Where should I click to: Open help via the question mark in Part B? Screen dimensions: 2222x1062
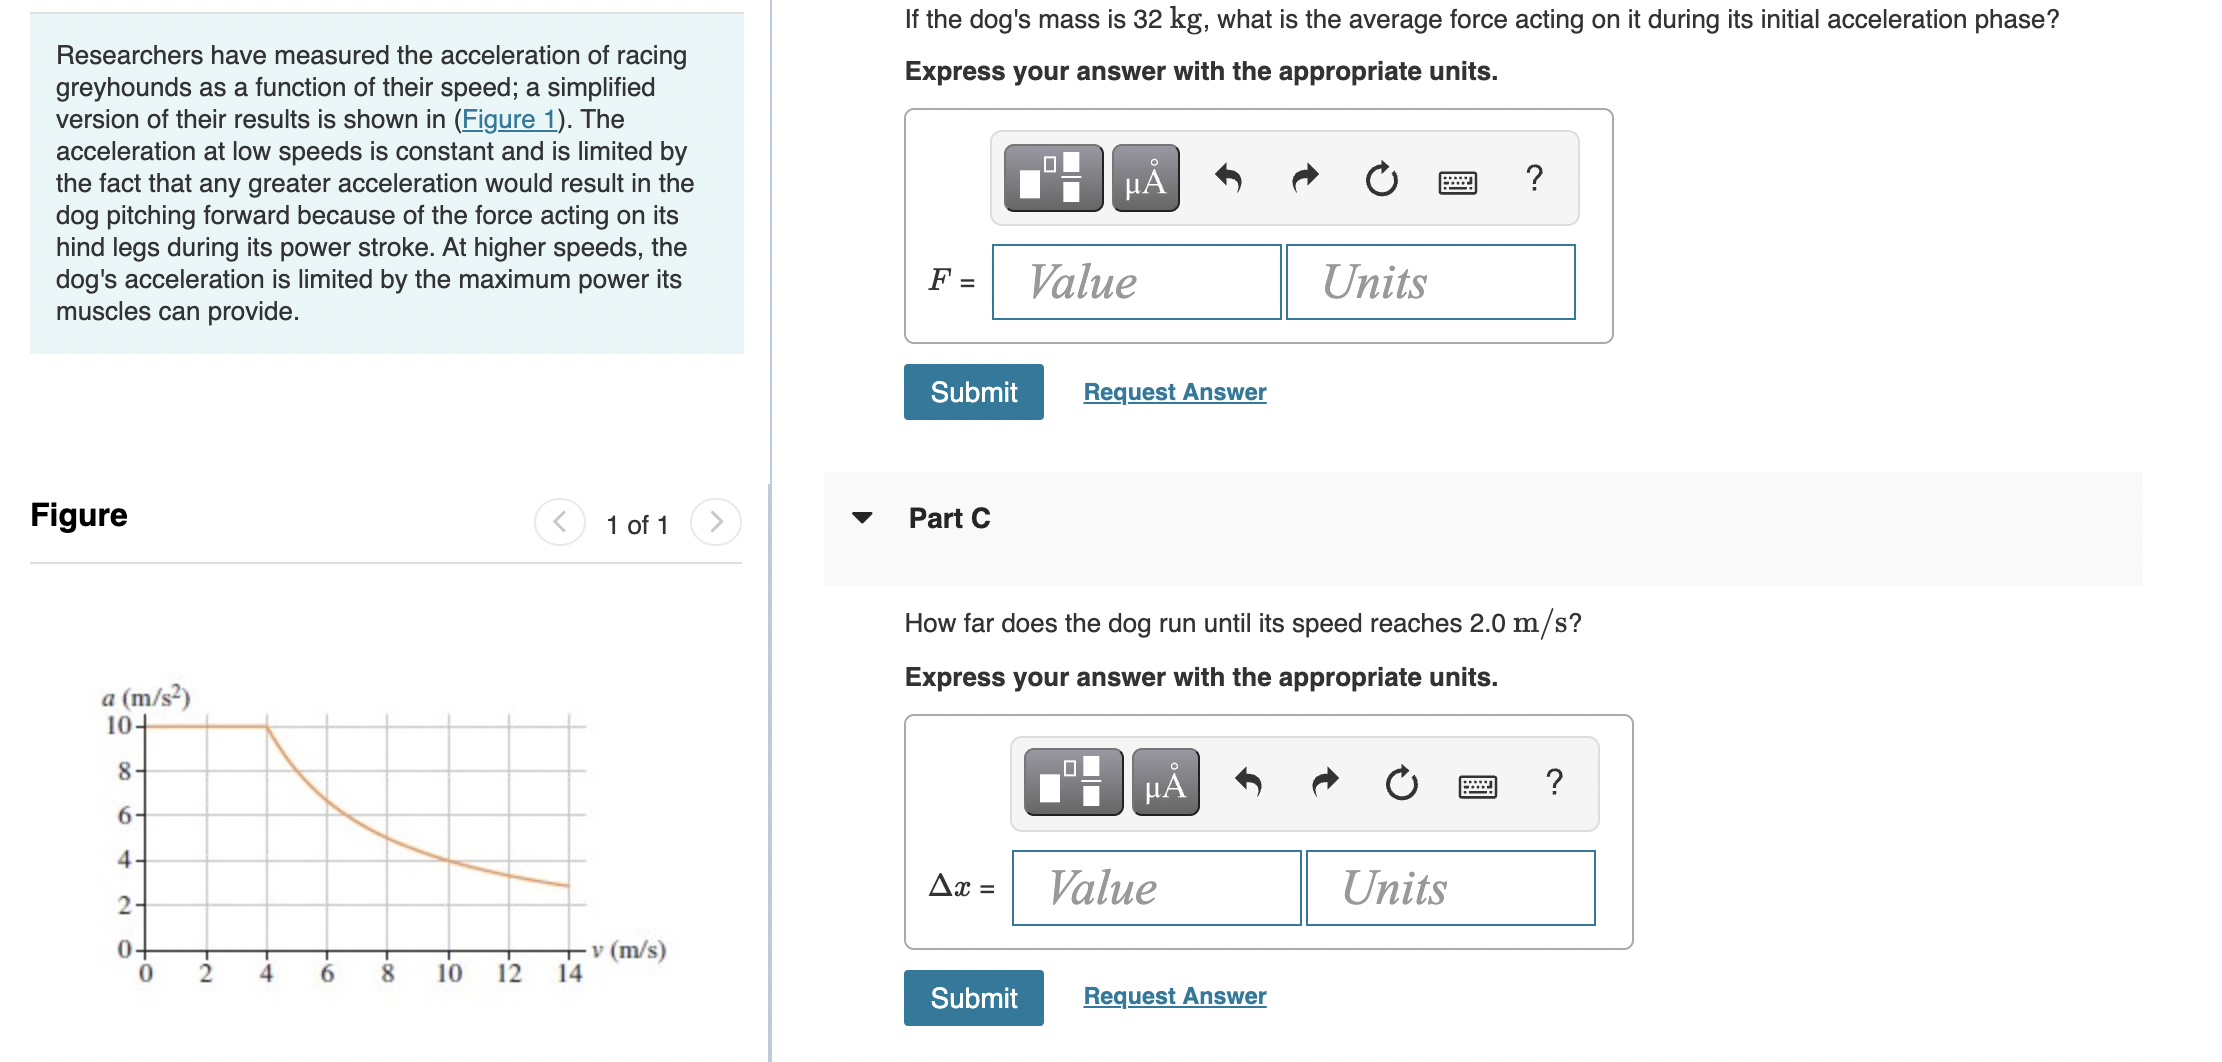point(1533,180)
